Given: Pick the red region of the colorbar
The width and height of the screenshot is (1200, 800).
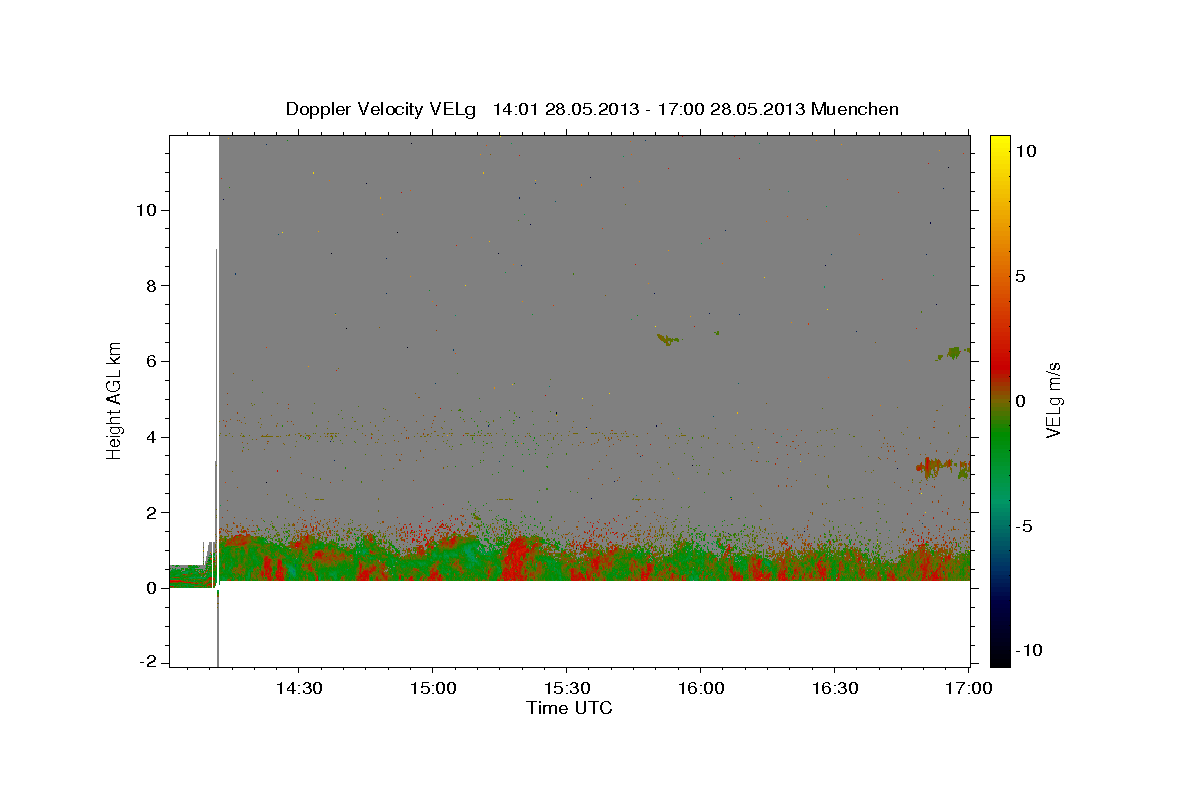Looking at the screenshot, I should pyautogui.click(x=1000, y=360).
